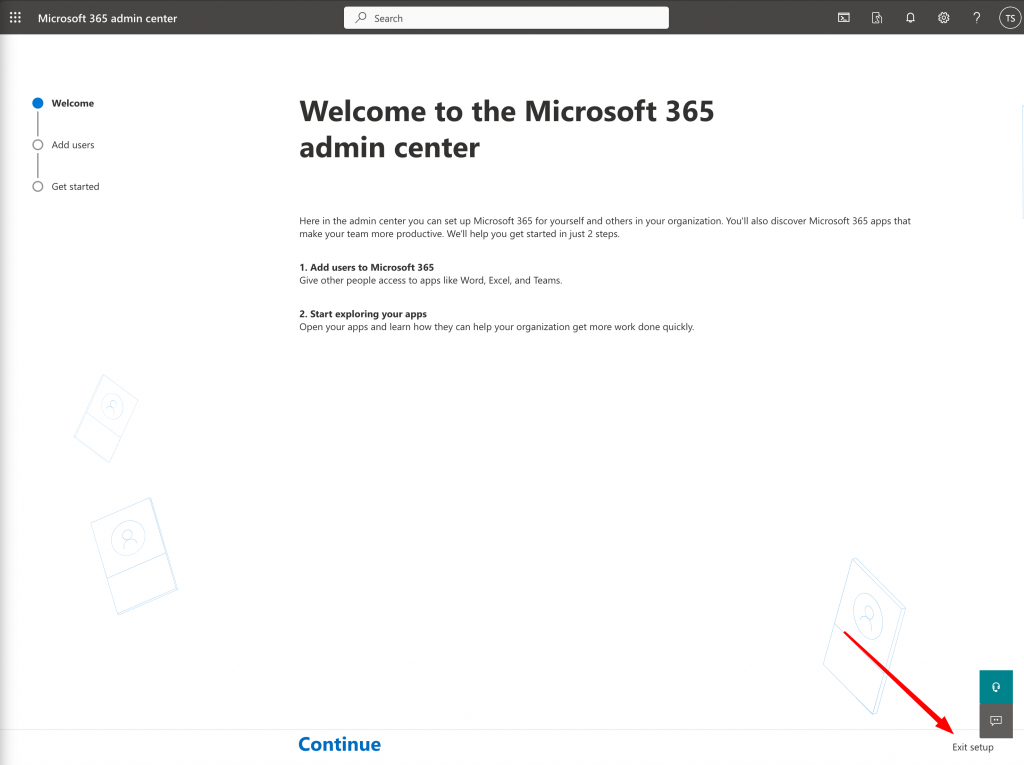The image size is (1024, 765).
Task: Click the vertical scrollbar on right edge
Action: [x=1021, y=160]
